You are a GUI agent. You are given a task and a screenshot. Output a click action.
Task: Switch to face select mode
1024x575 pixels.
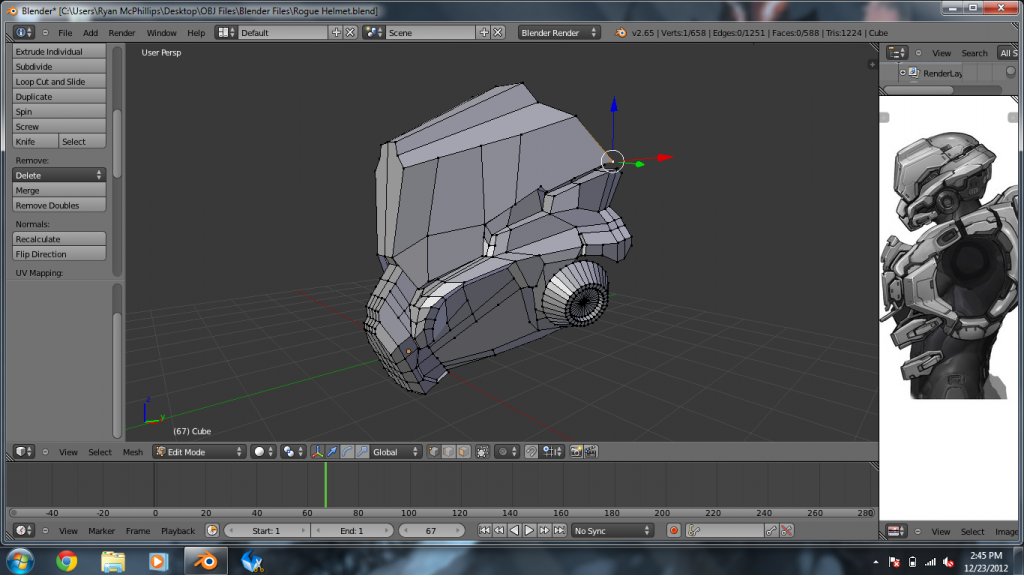(463, 452)
